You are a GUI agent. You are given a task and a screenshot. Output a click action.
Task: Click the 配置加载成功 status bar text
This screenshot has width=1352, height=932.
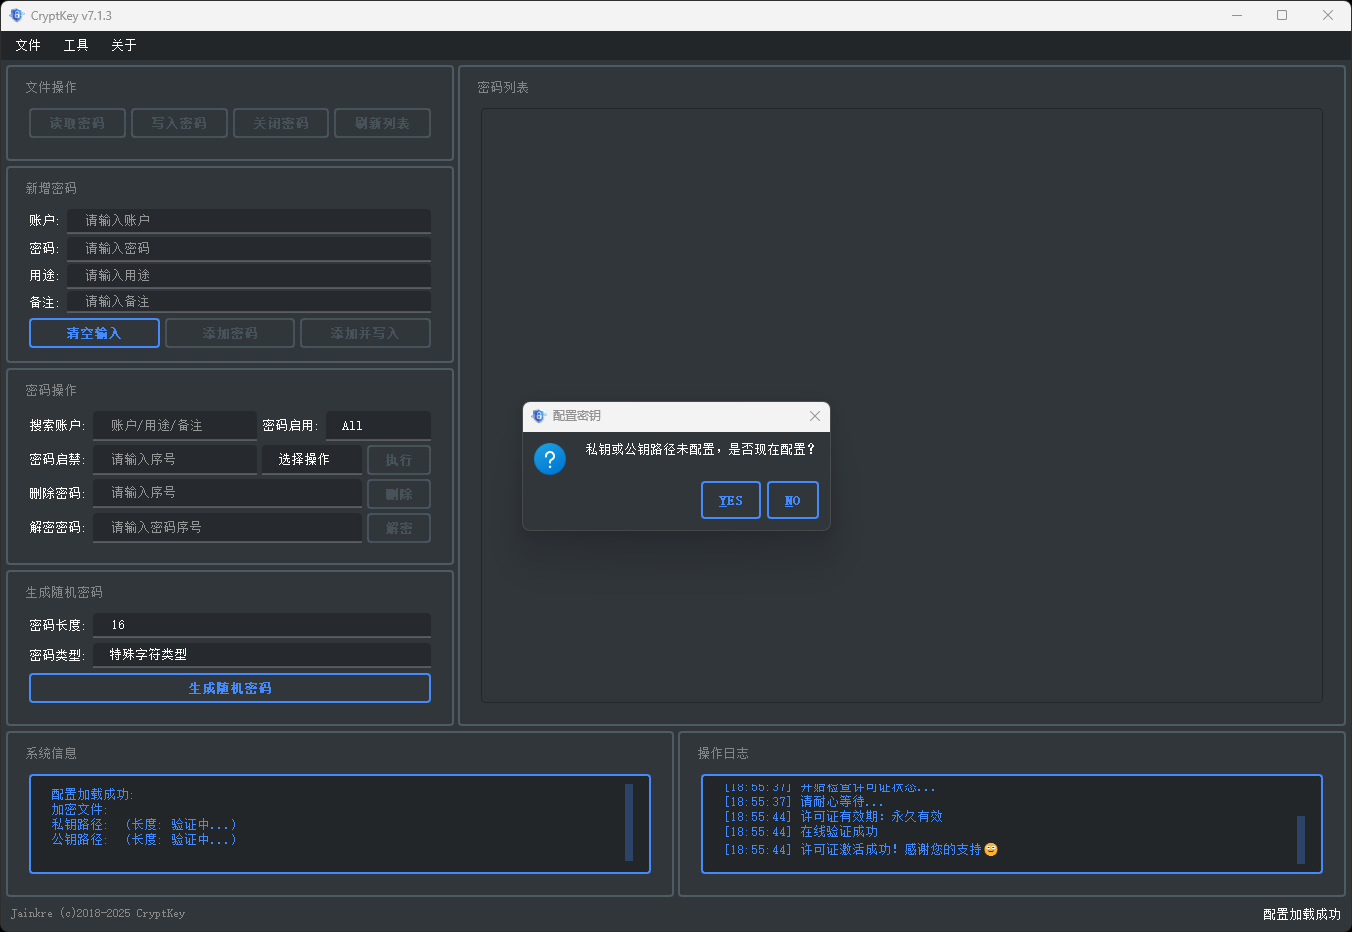[1301, 914]
